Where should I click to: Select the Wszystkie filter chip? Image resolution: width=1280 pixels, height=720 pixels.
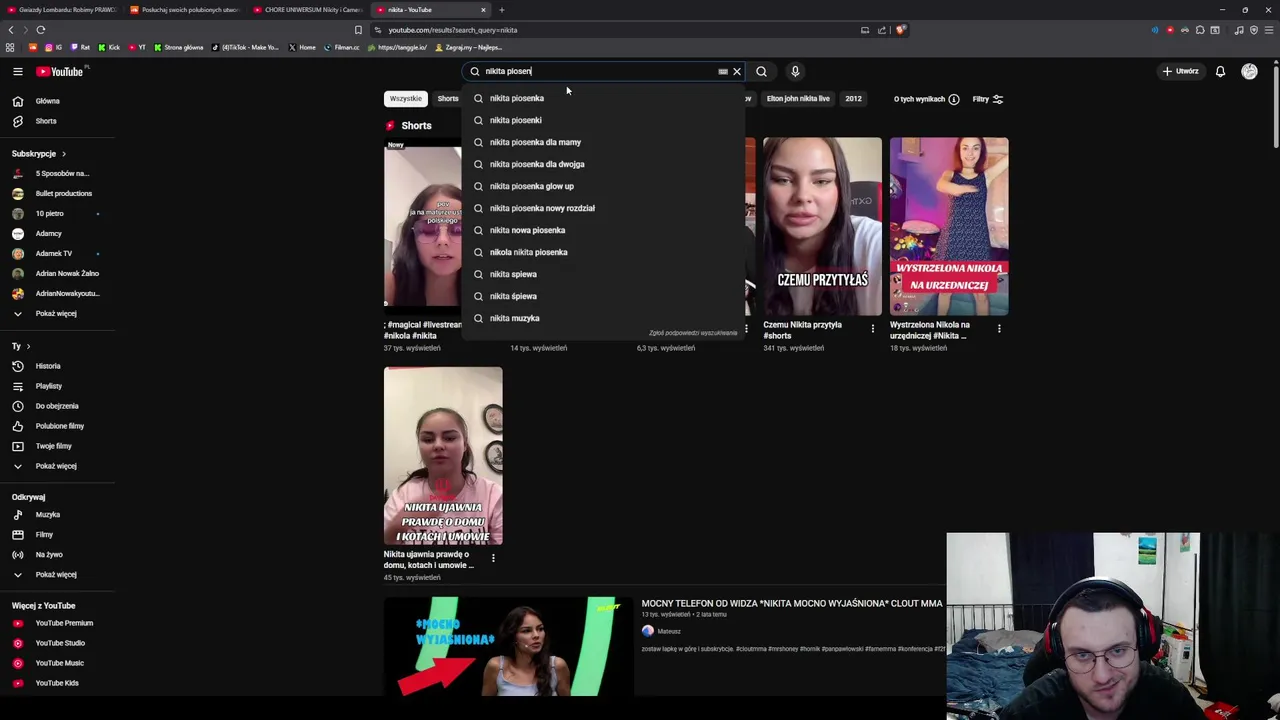click(x=405, y=99)
